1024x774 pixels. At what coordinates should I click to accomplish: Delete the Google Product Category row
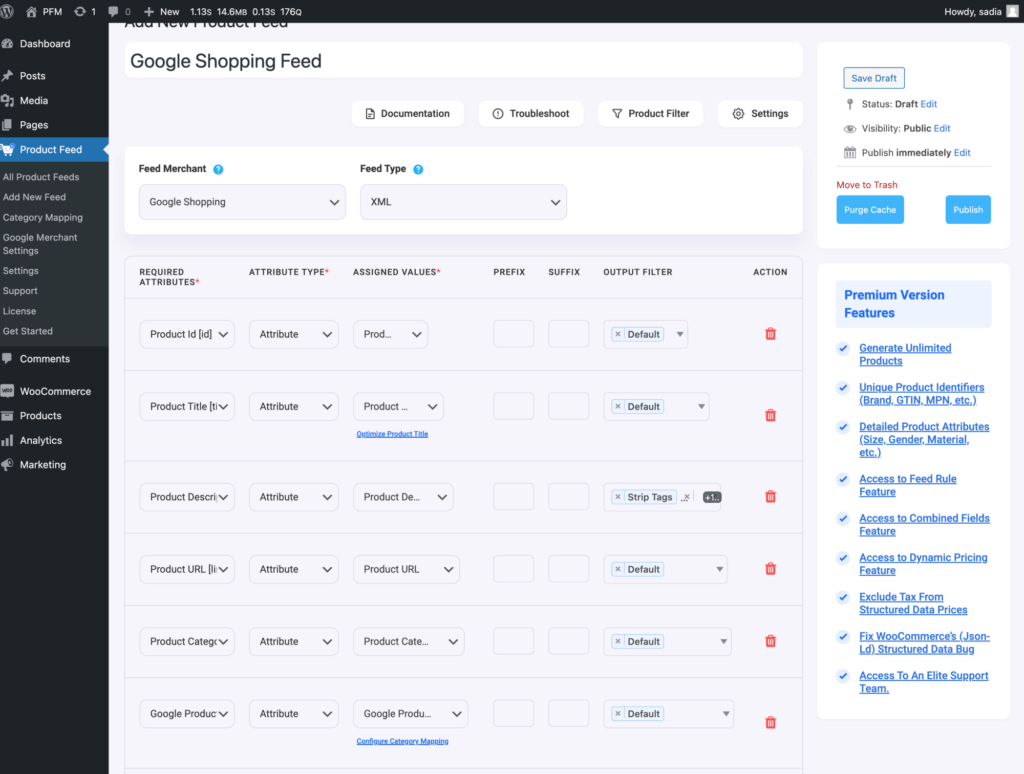[771, 722]
